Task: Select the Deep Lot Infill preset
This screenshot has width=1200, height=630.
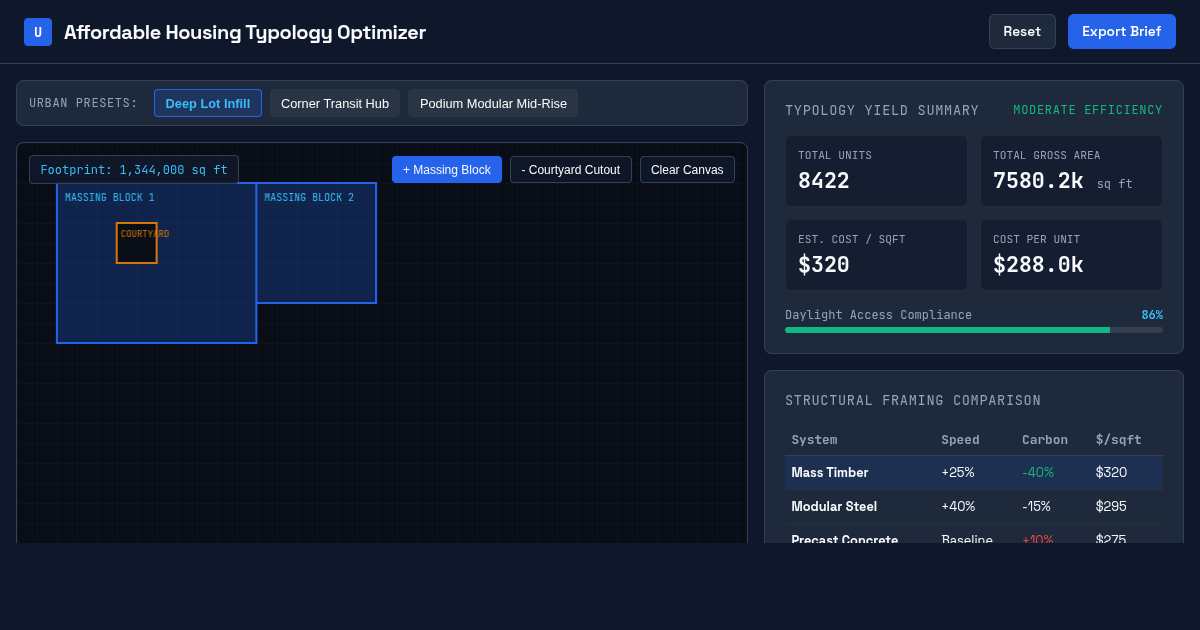Action: 208,103
